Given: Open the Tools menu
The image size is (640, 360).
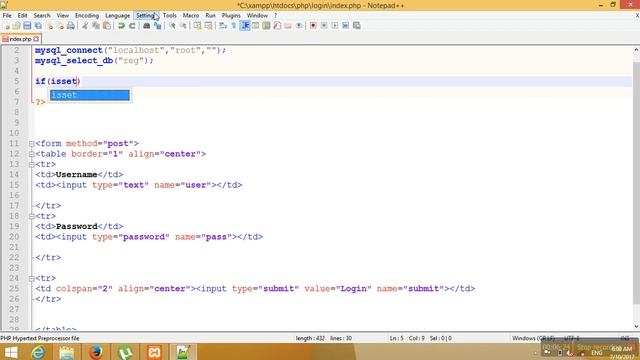Looking at the screenshot, I should coord(170,16).
